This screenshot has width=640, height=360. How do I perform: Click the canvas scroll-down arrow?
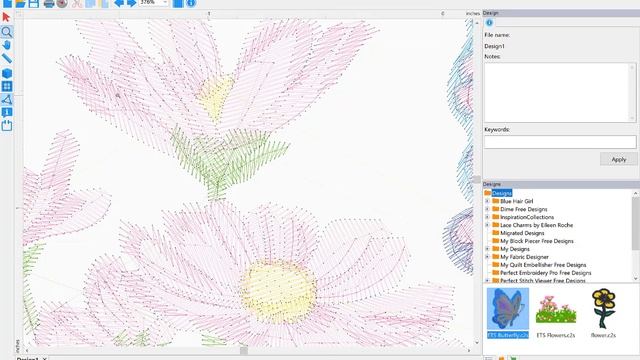pyautogui.click(x=476, y=343)
